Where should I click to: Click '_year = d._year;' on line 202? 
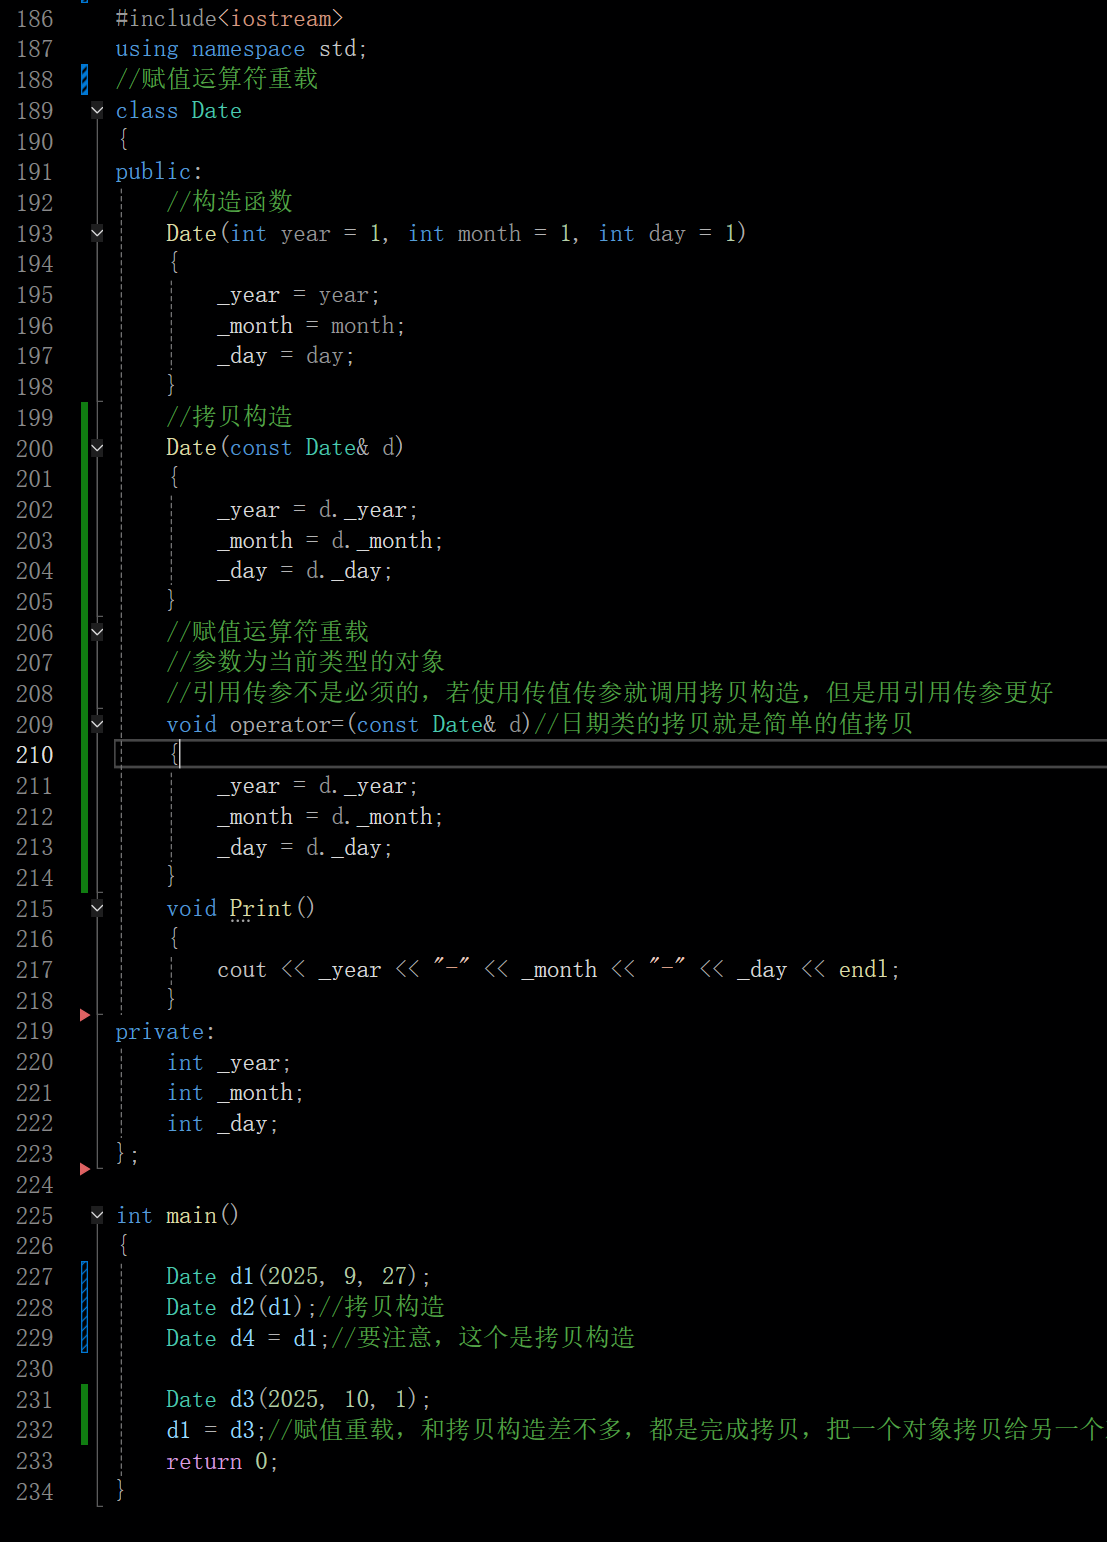pyautogui.click(x=317, y=510)
